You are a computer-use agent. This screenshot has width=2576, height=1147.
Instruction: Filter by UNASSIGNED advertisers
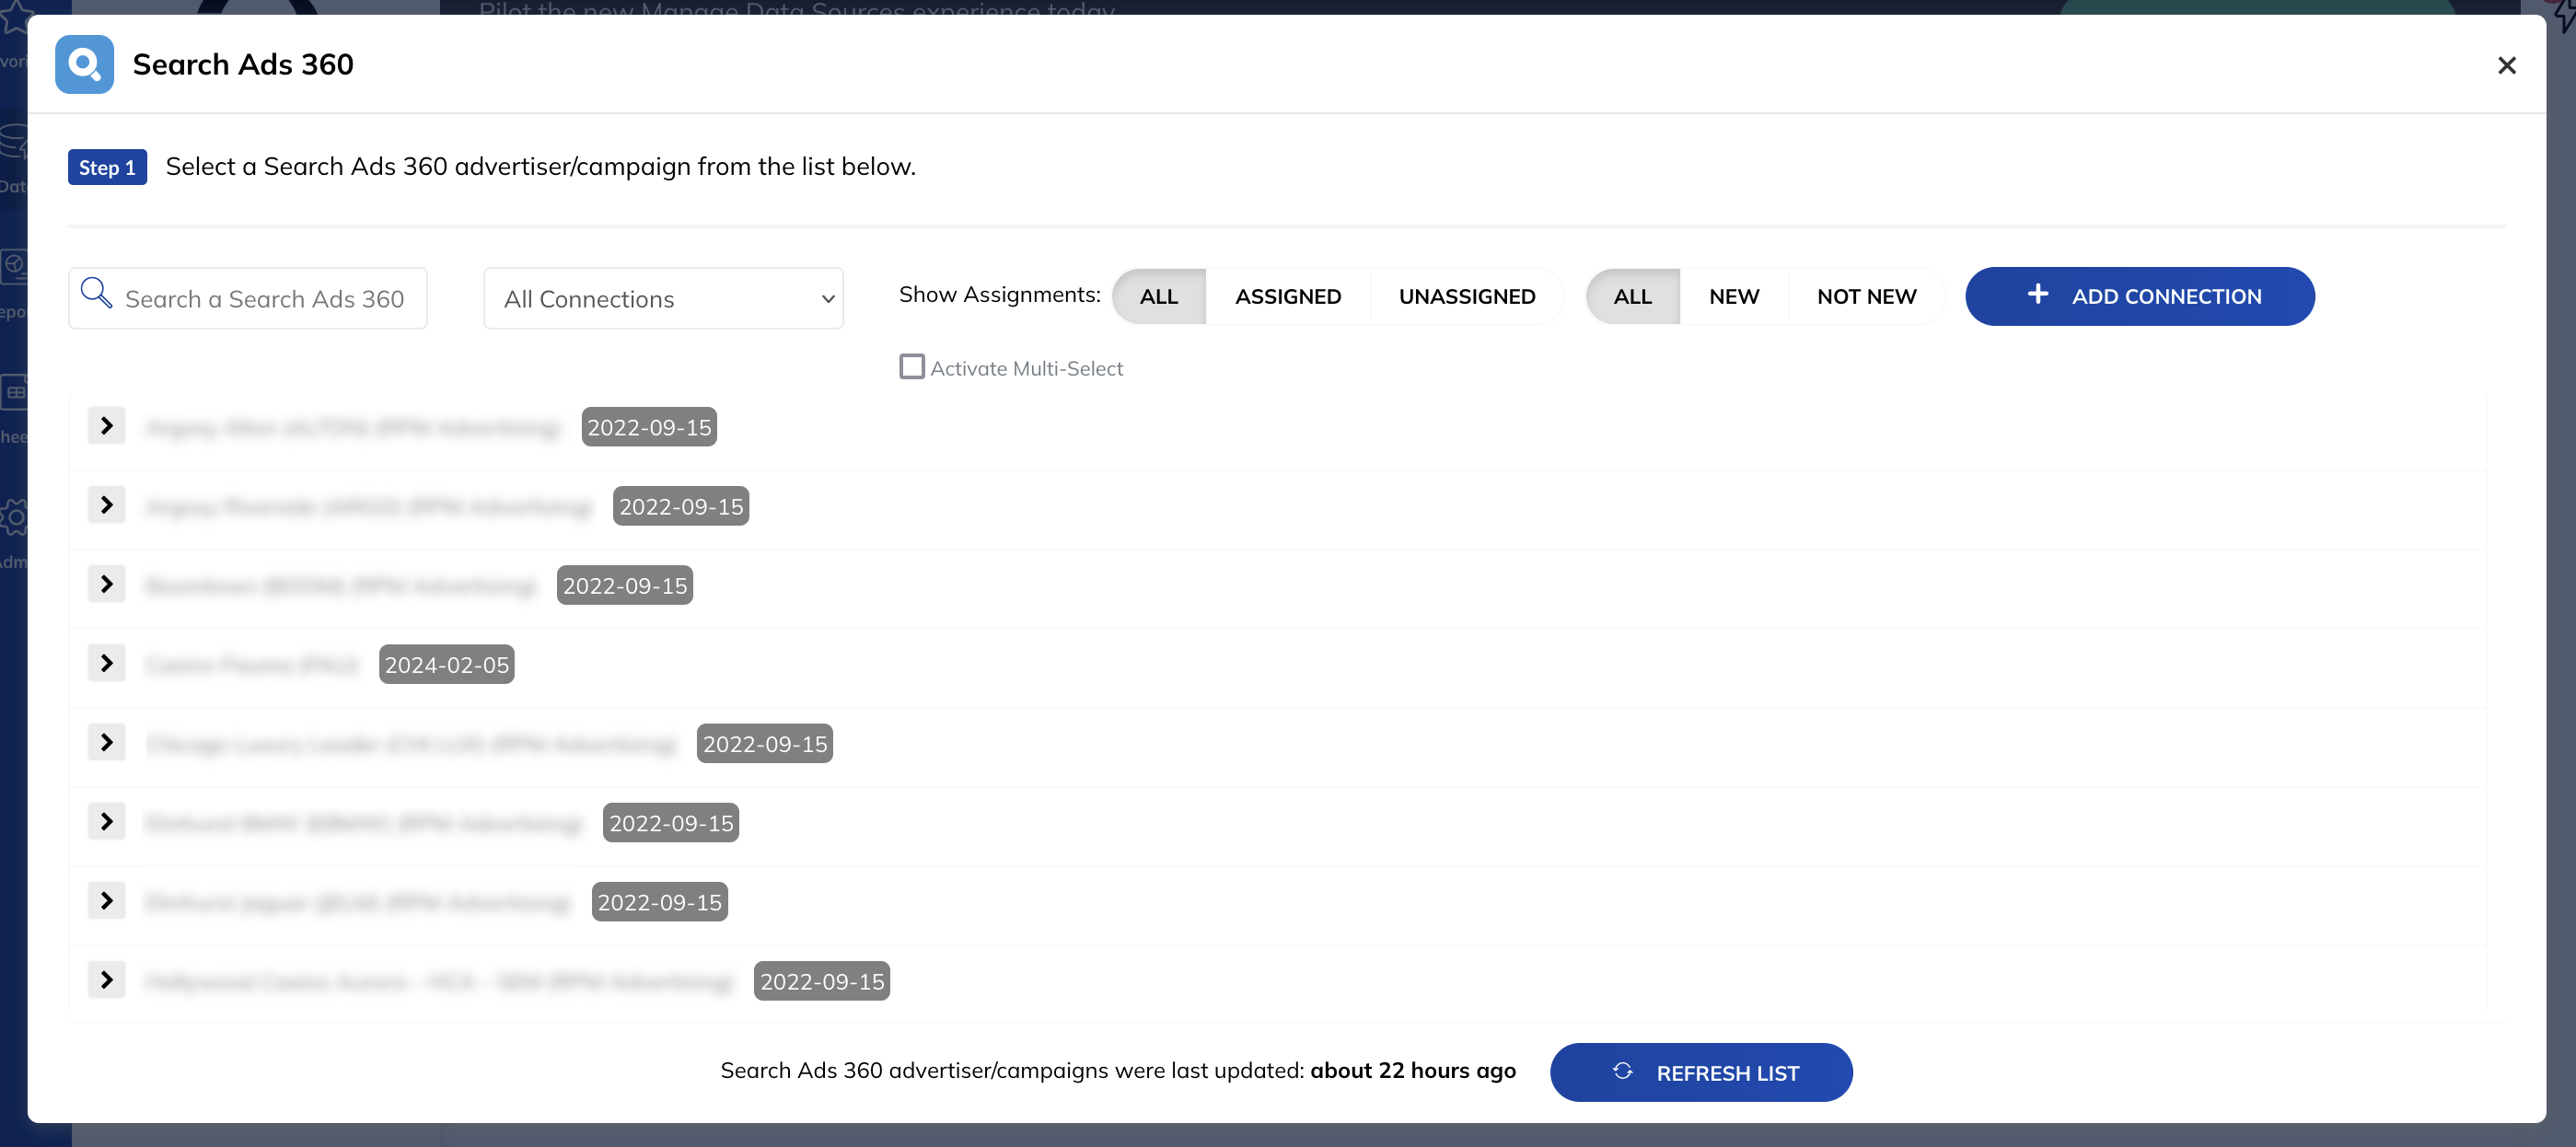point(1467,297)
